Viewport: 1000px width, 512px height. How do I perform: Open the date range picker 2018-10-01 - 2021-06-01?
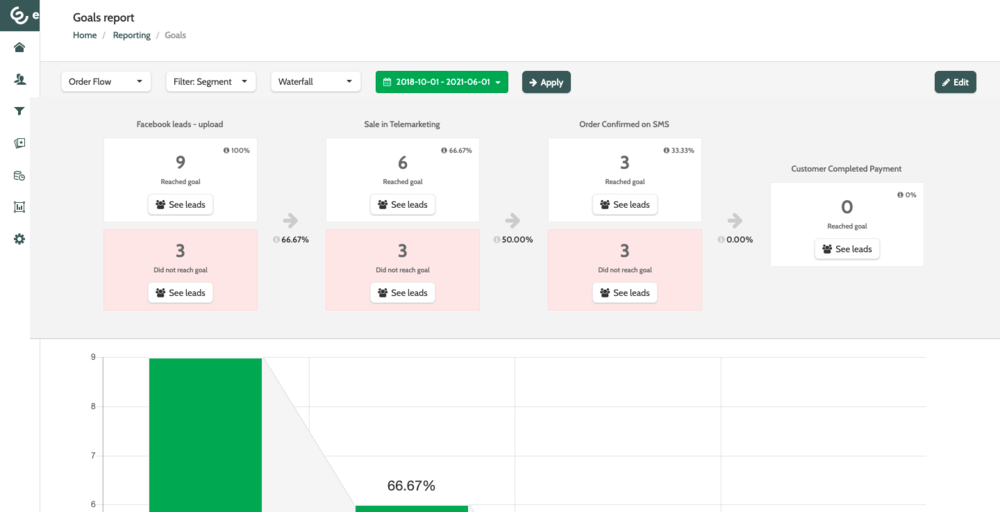(x=441, y=82)
